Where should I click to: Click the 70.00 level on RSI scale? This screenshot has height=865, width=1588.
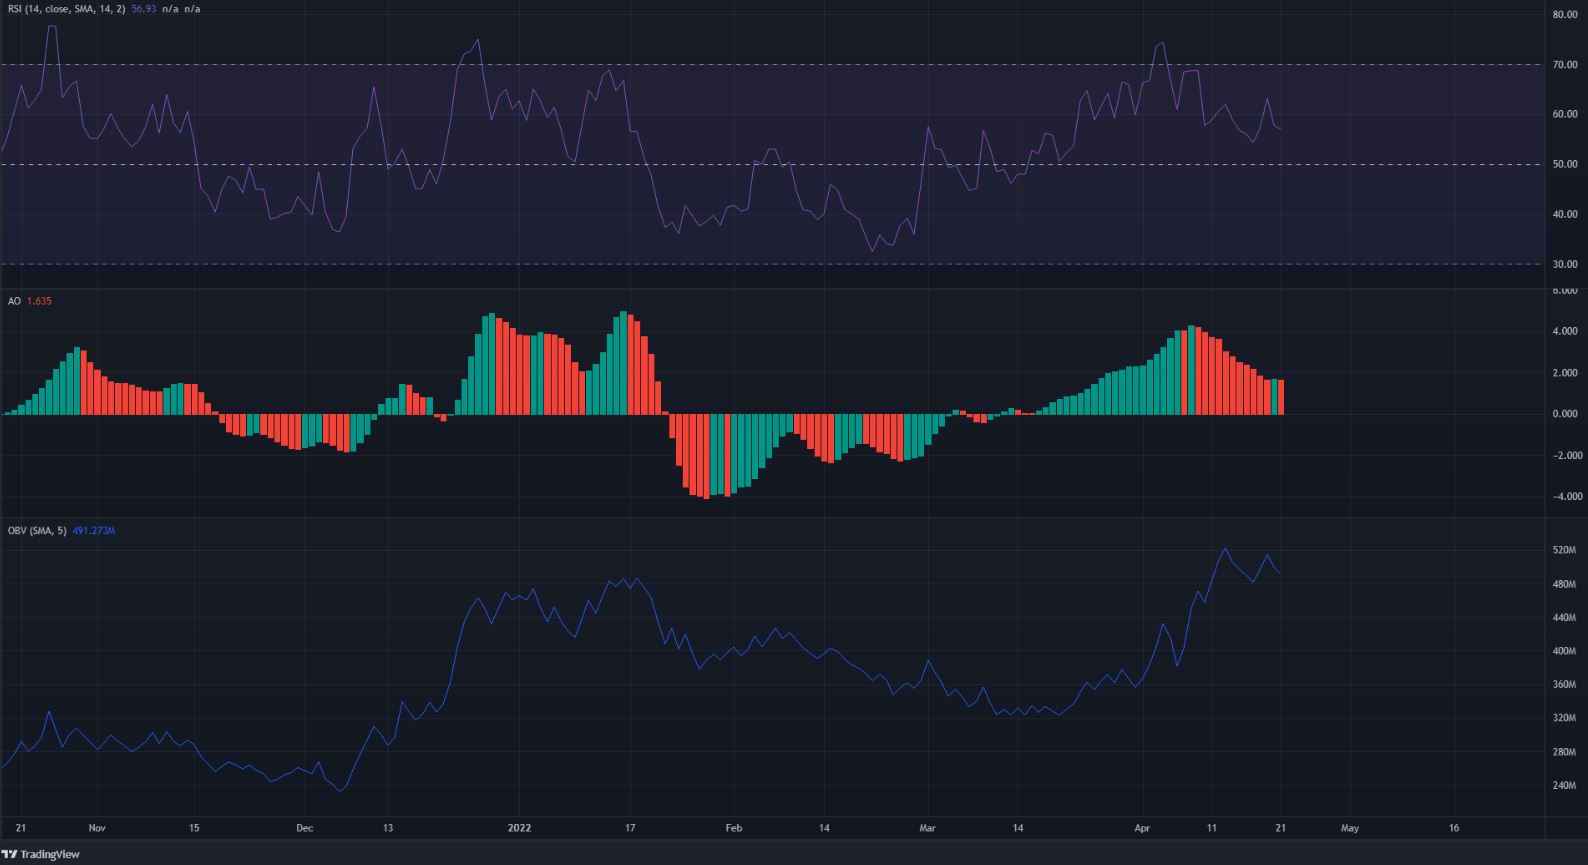point(1564,65)
